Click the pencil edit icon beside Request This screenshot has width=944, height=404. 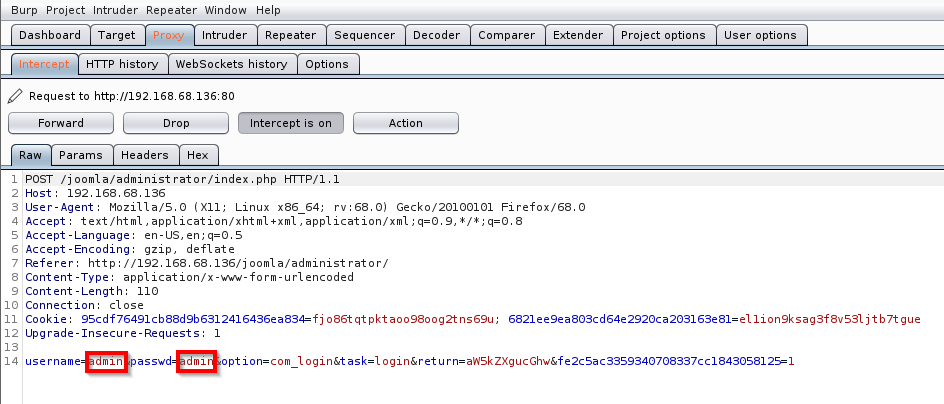[x=16, y=96]
